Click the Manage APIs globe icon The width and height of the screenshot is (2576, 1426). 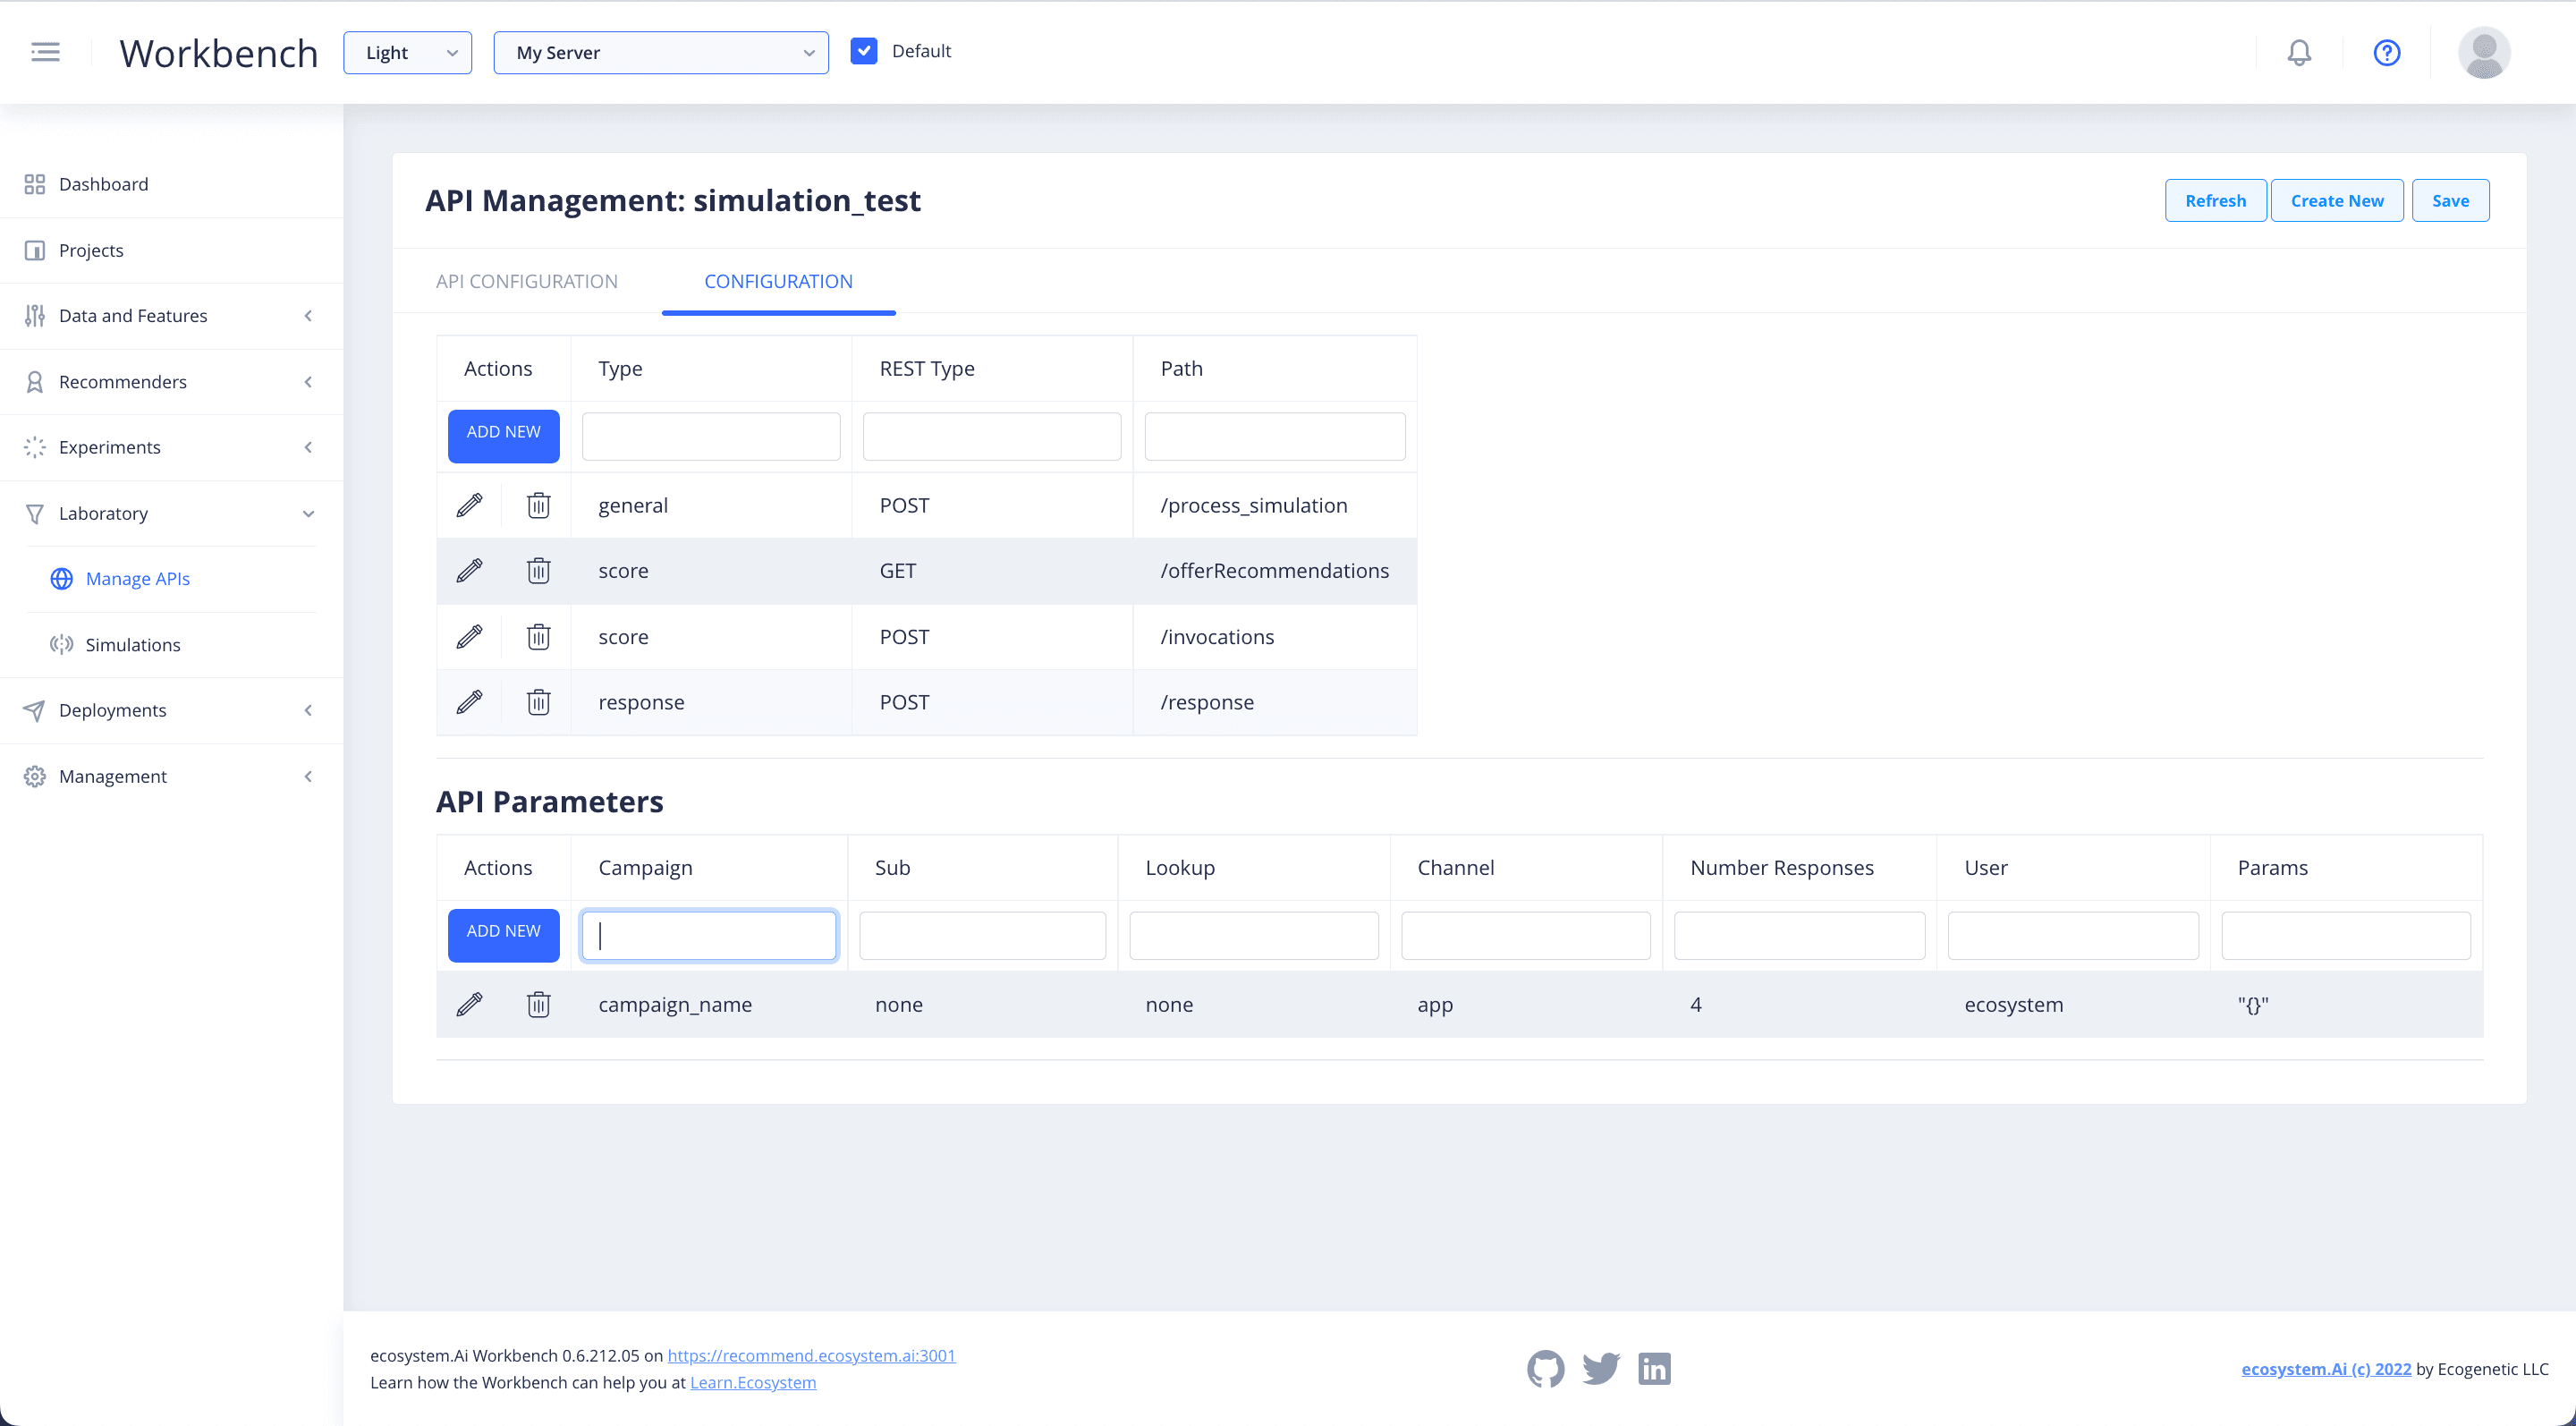point(61,578)
